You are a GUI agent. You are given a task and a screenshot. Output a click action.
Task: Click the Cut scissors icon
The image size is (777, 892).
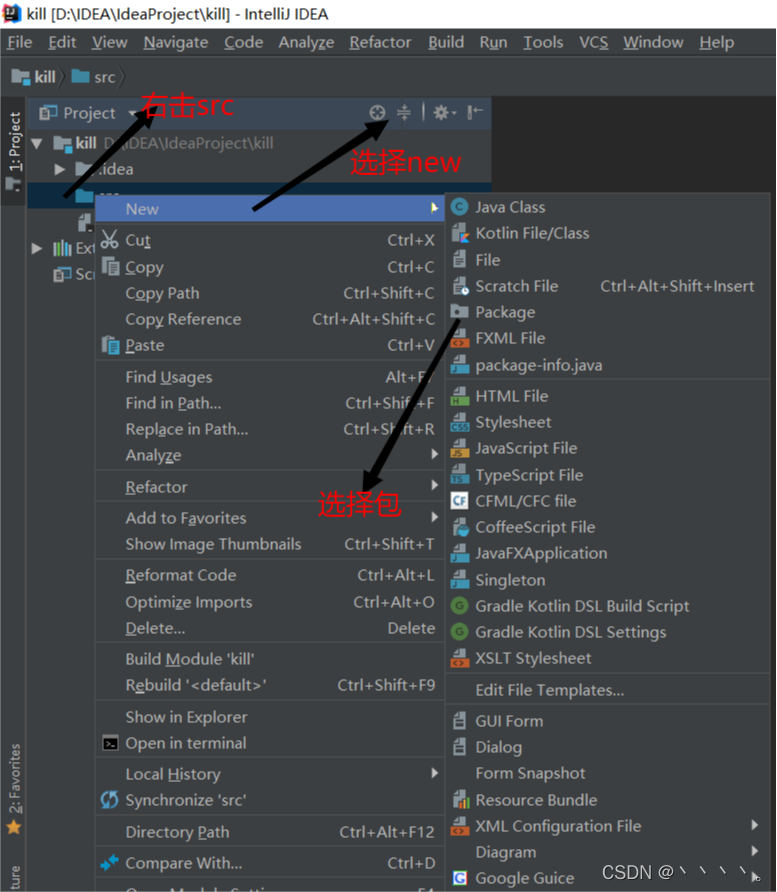click(109, 239)
